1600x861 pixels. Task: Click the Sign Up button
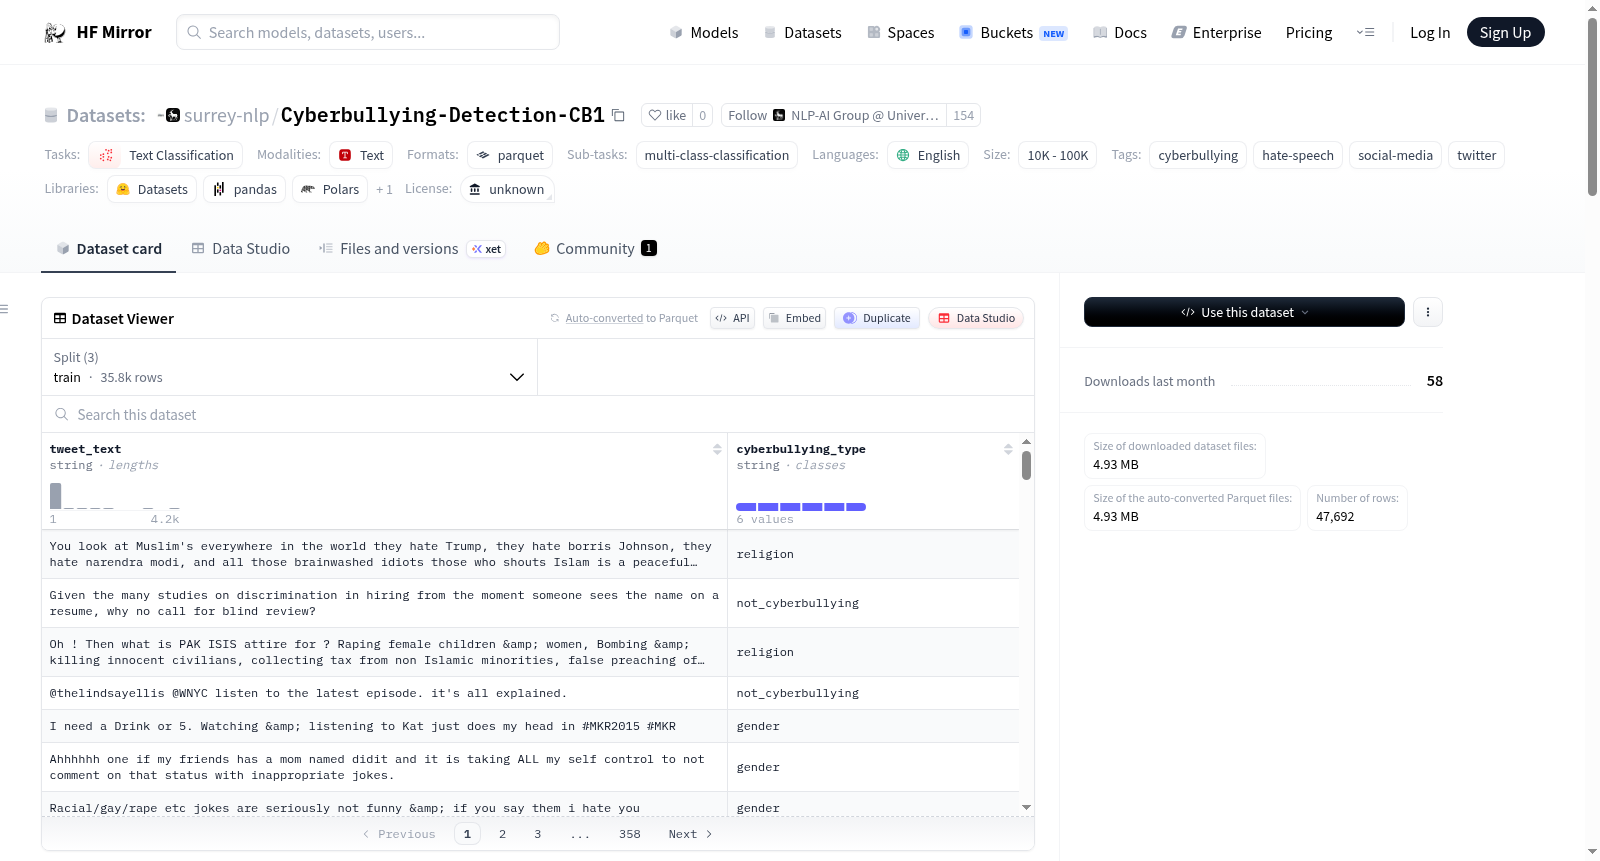click(1505, 32)
